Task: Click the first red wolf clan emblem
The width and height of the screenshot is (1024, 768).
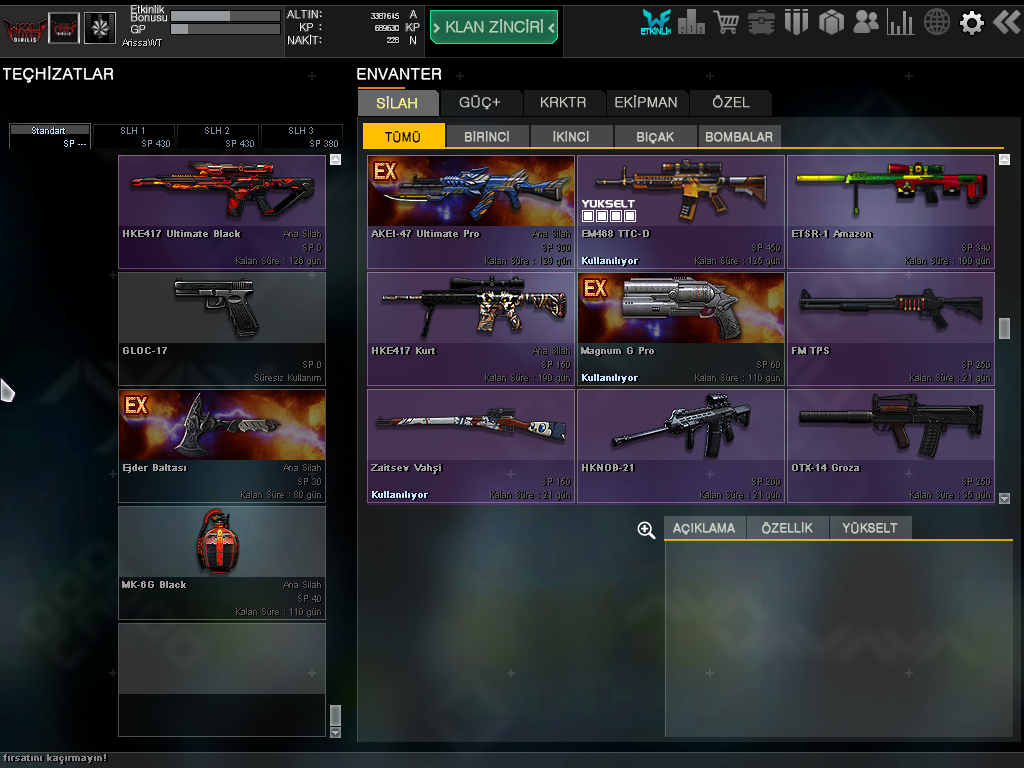Action: point(24,29)
